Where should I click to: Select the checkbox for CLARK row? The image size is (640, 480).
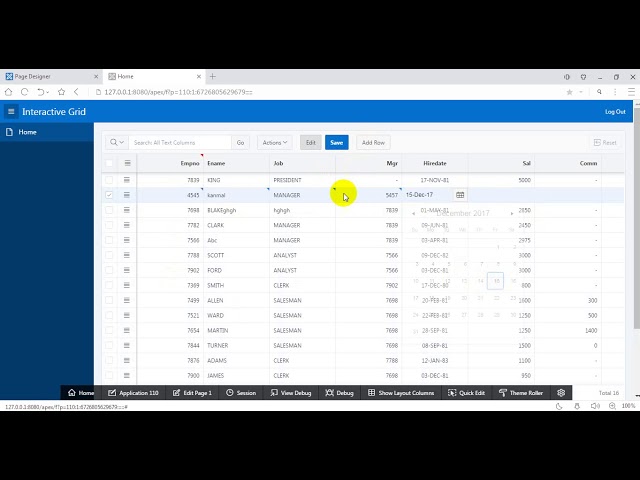point(109,225)
